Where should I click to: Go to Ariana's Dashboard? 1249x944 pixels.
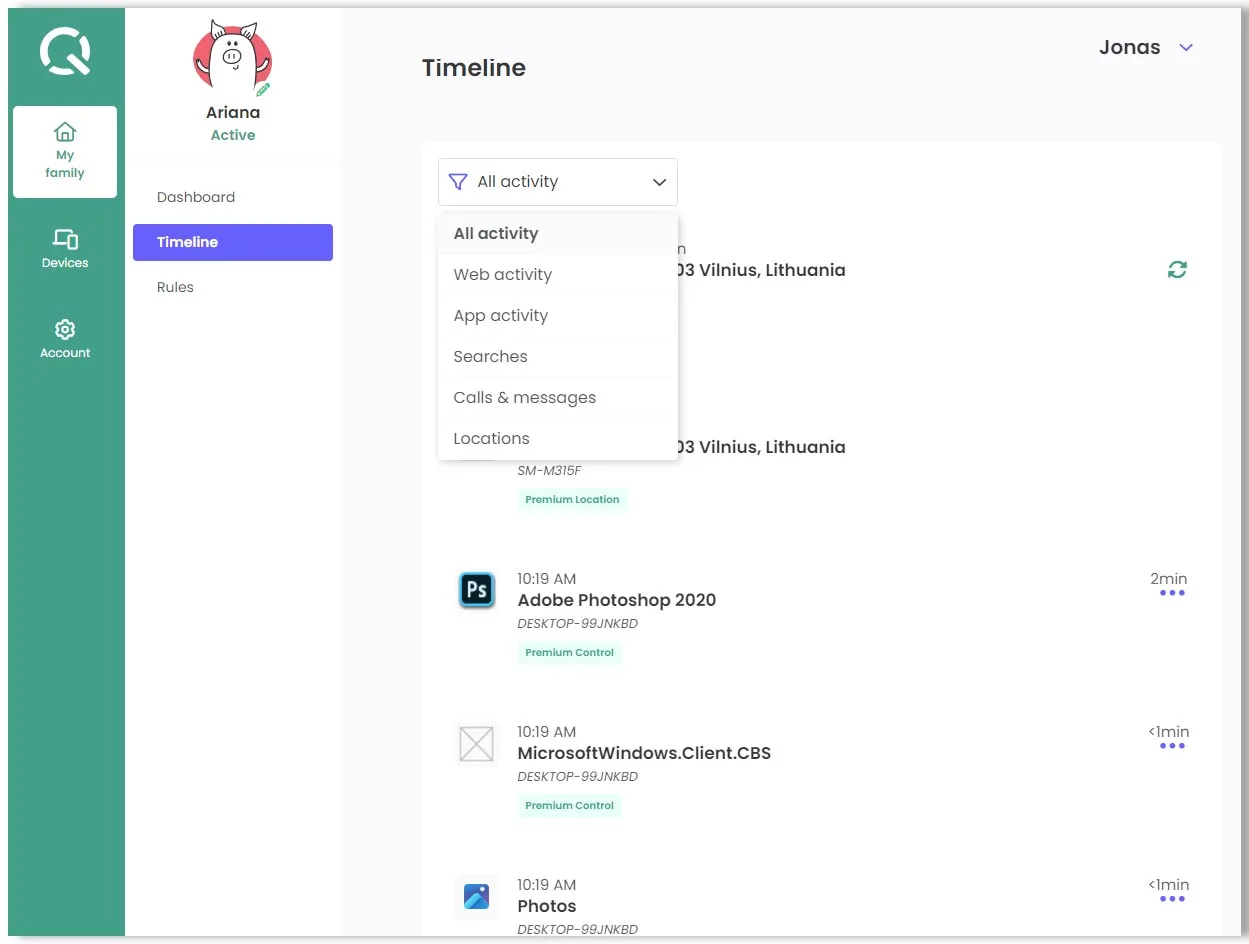pyautogui.click(x=196, y=197)
